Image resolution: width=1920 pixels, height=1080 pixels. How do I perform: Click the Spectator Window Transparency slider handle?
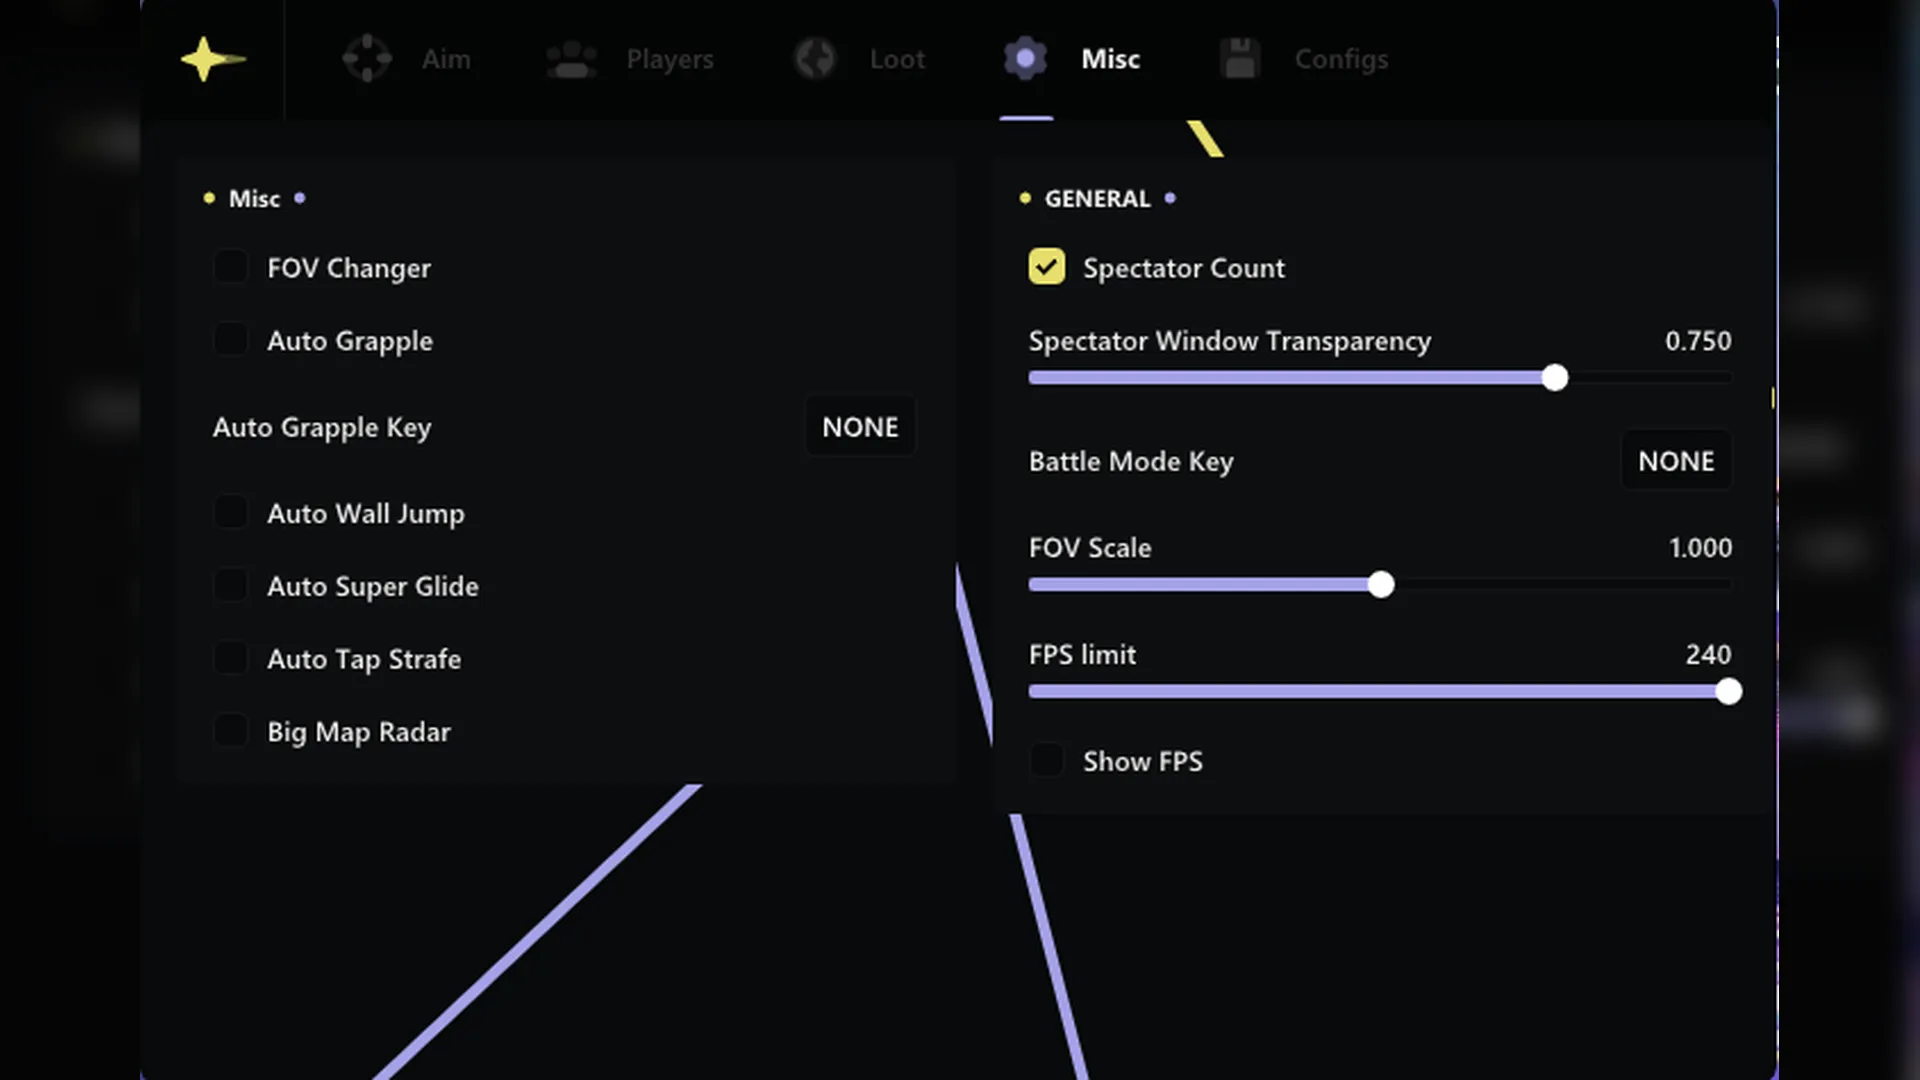[1554, 378]
